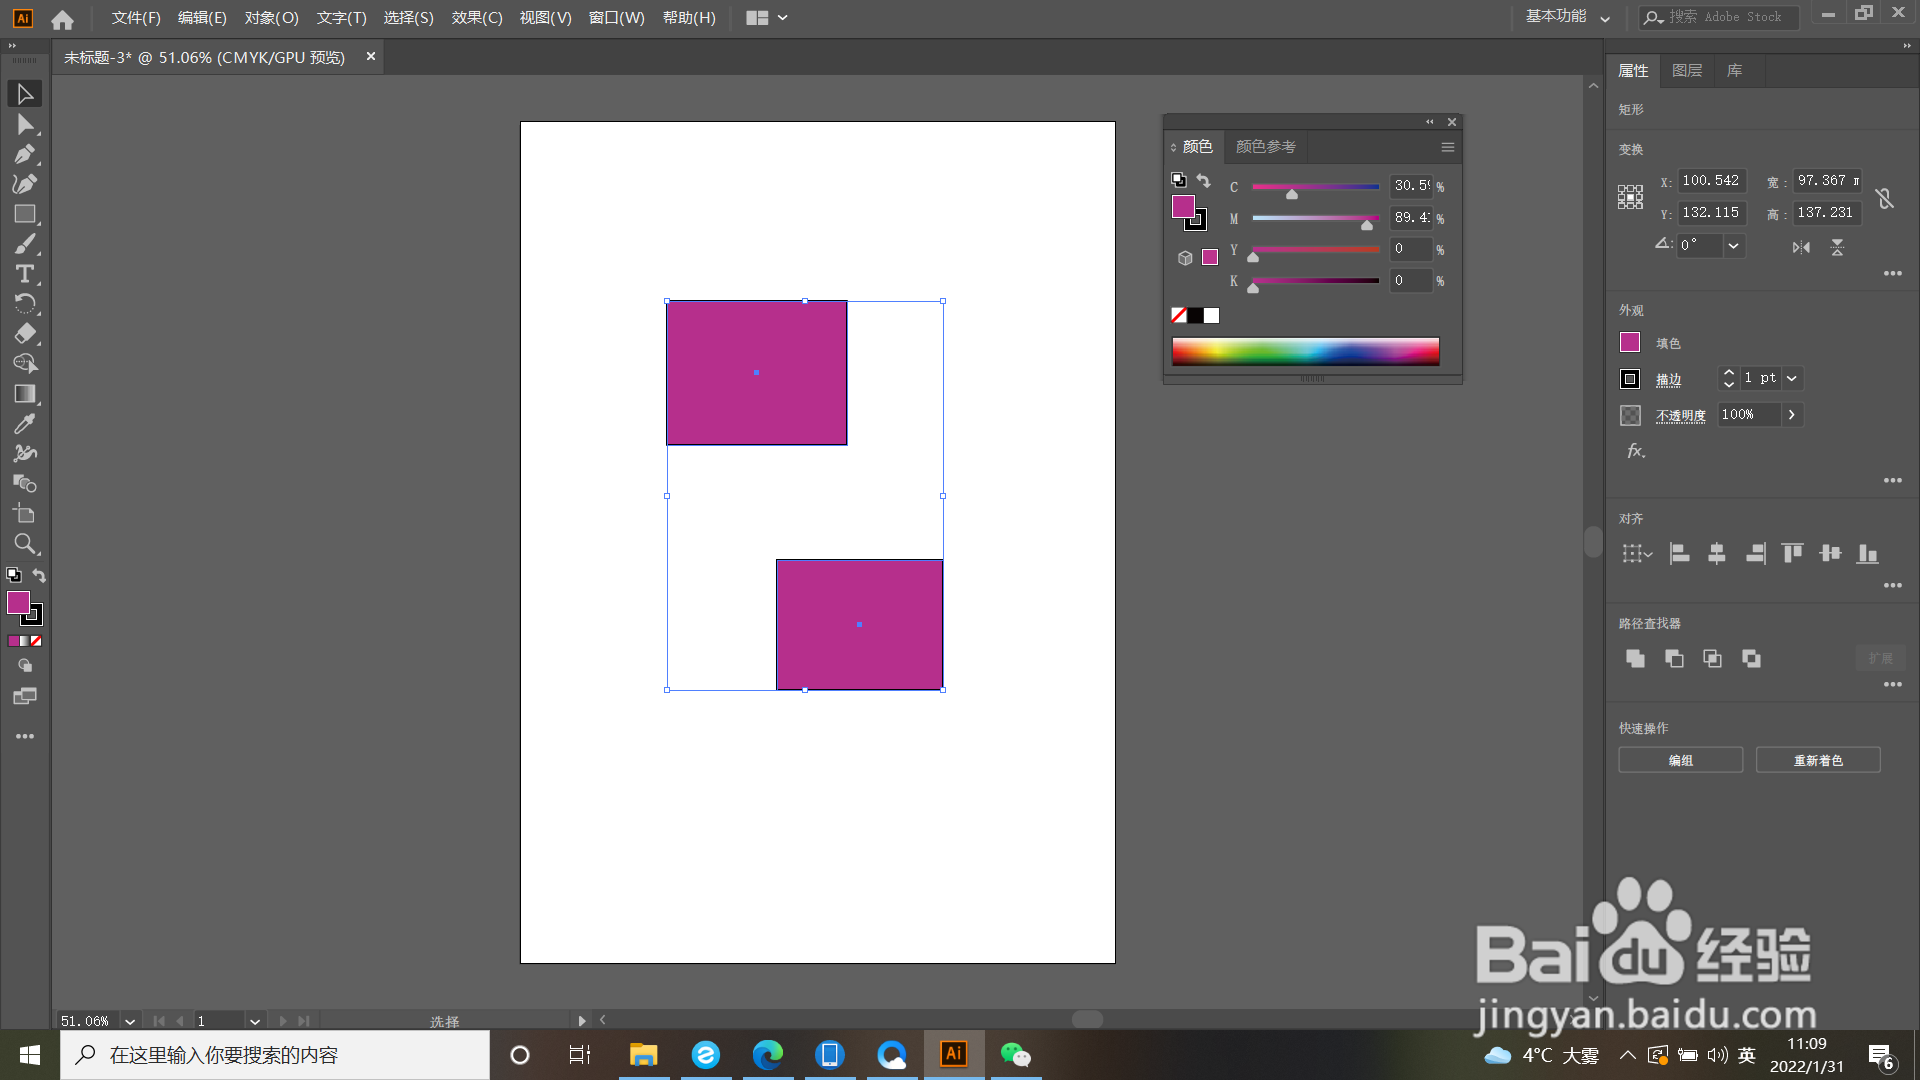Select the Eyedropper tool
This screenshot has height=1080, width=1920.
tap(25, 424)
